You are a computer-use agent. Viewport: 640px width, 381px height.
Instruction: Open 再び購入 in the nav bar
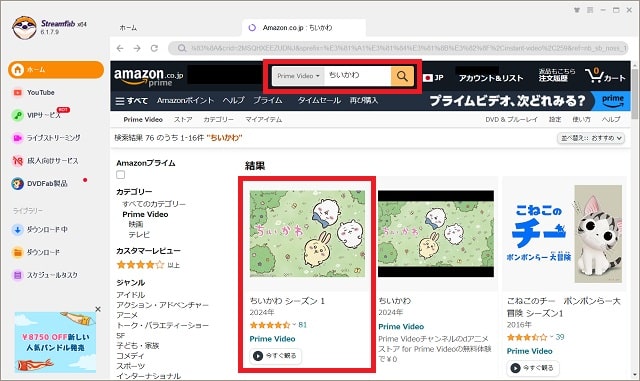[364, 100]
